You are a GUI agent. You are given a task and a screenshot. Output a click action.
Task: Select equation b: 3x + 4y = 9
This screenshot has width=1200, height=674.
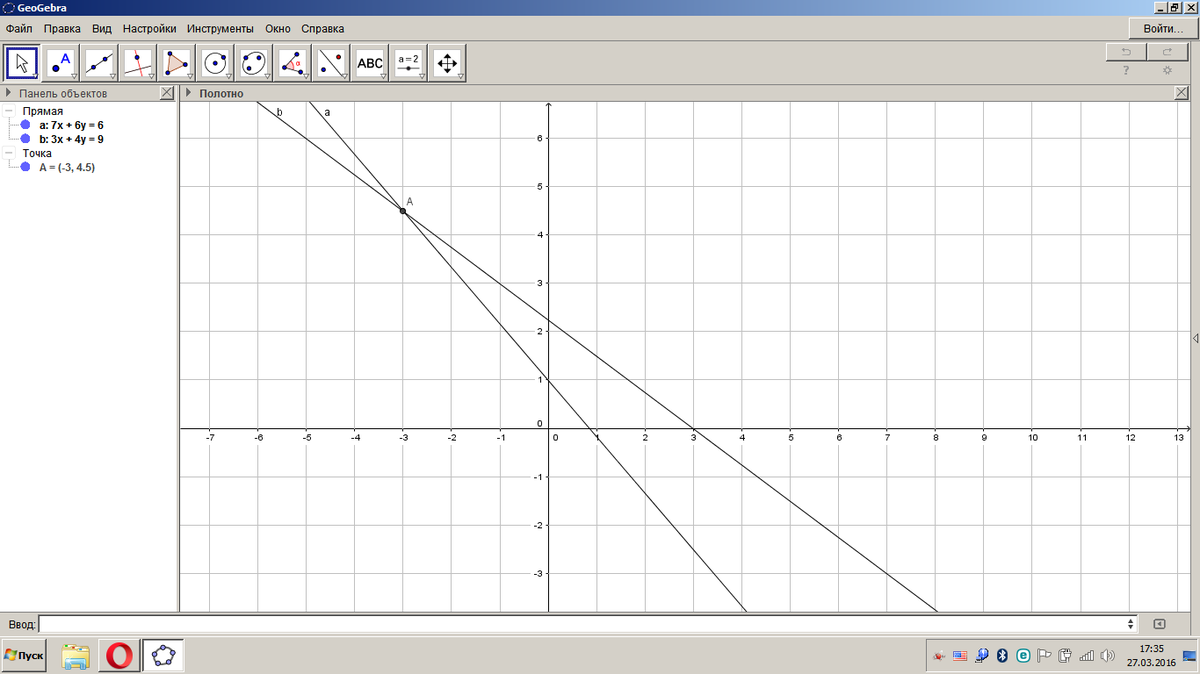71,139
